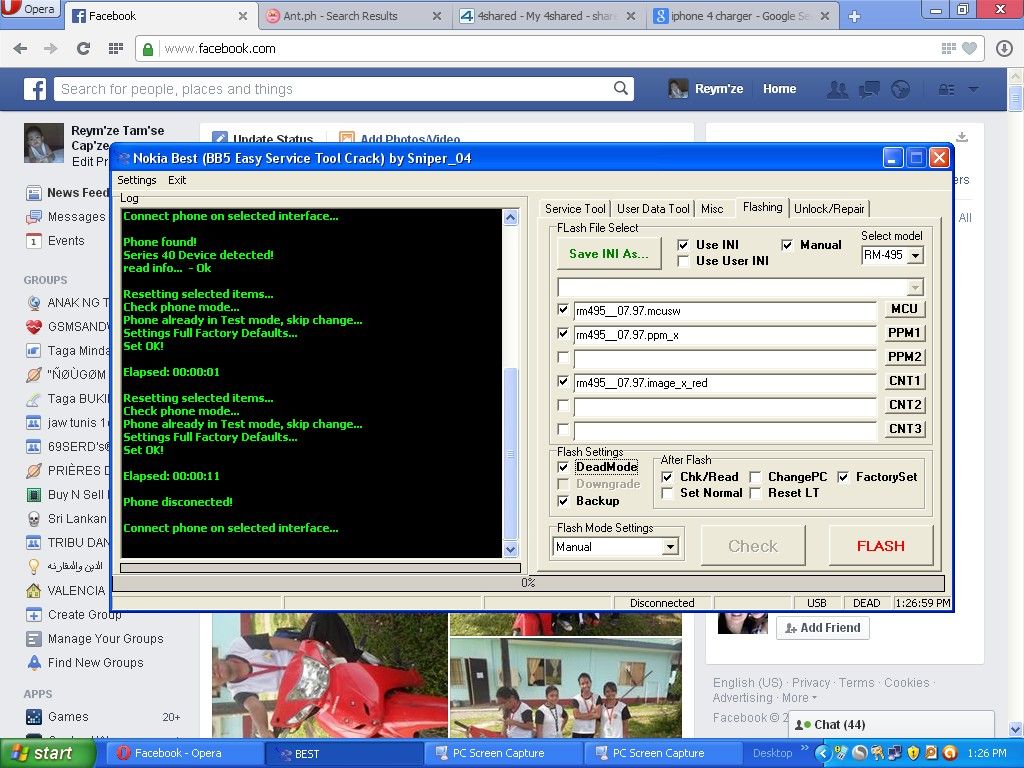1024x768 pixels.
Task: Uncheck the FactorySet option
Action: 843,477
